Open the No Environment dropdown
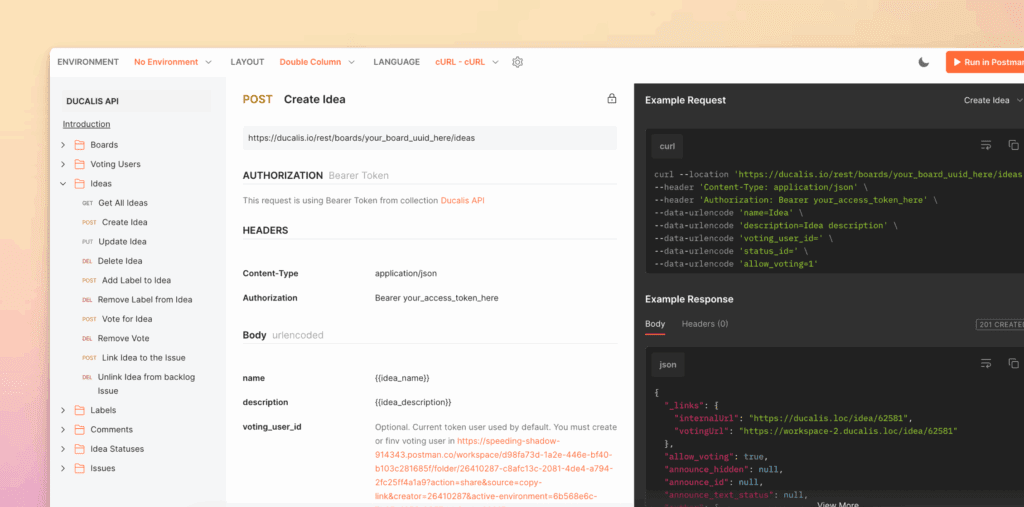Screen dimensions: 1024x507 pos(172,62)
